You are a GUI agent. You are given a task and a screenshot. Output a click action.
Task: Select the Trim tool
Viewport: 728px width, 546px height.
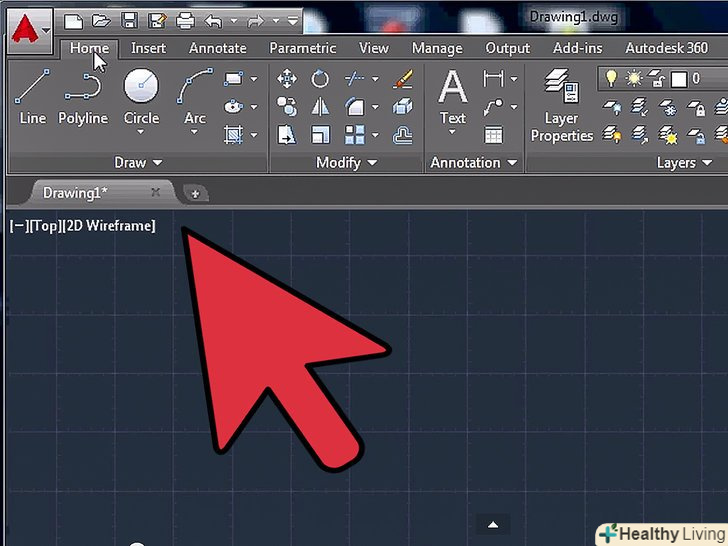(354, 79)
